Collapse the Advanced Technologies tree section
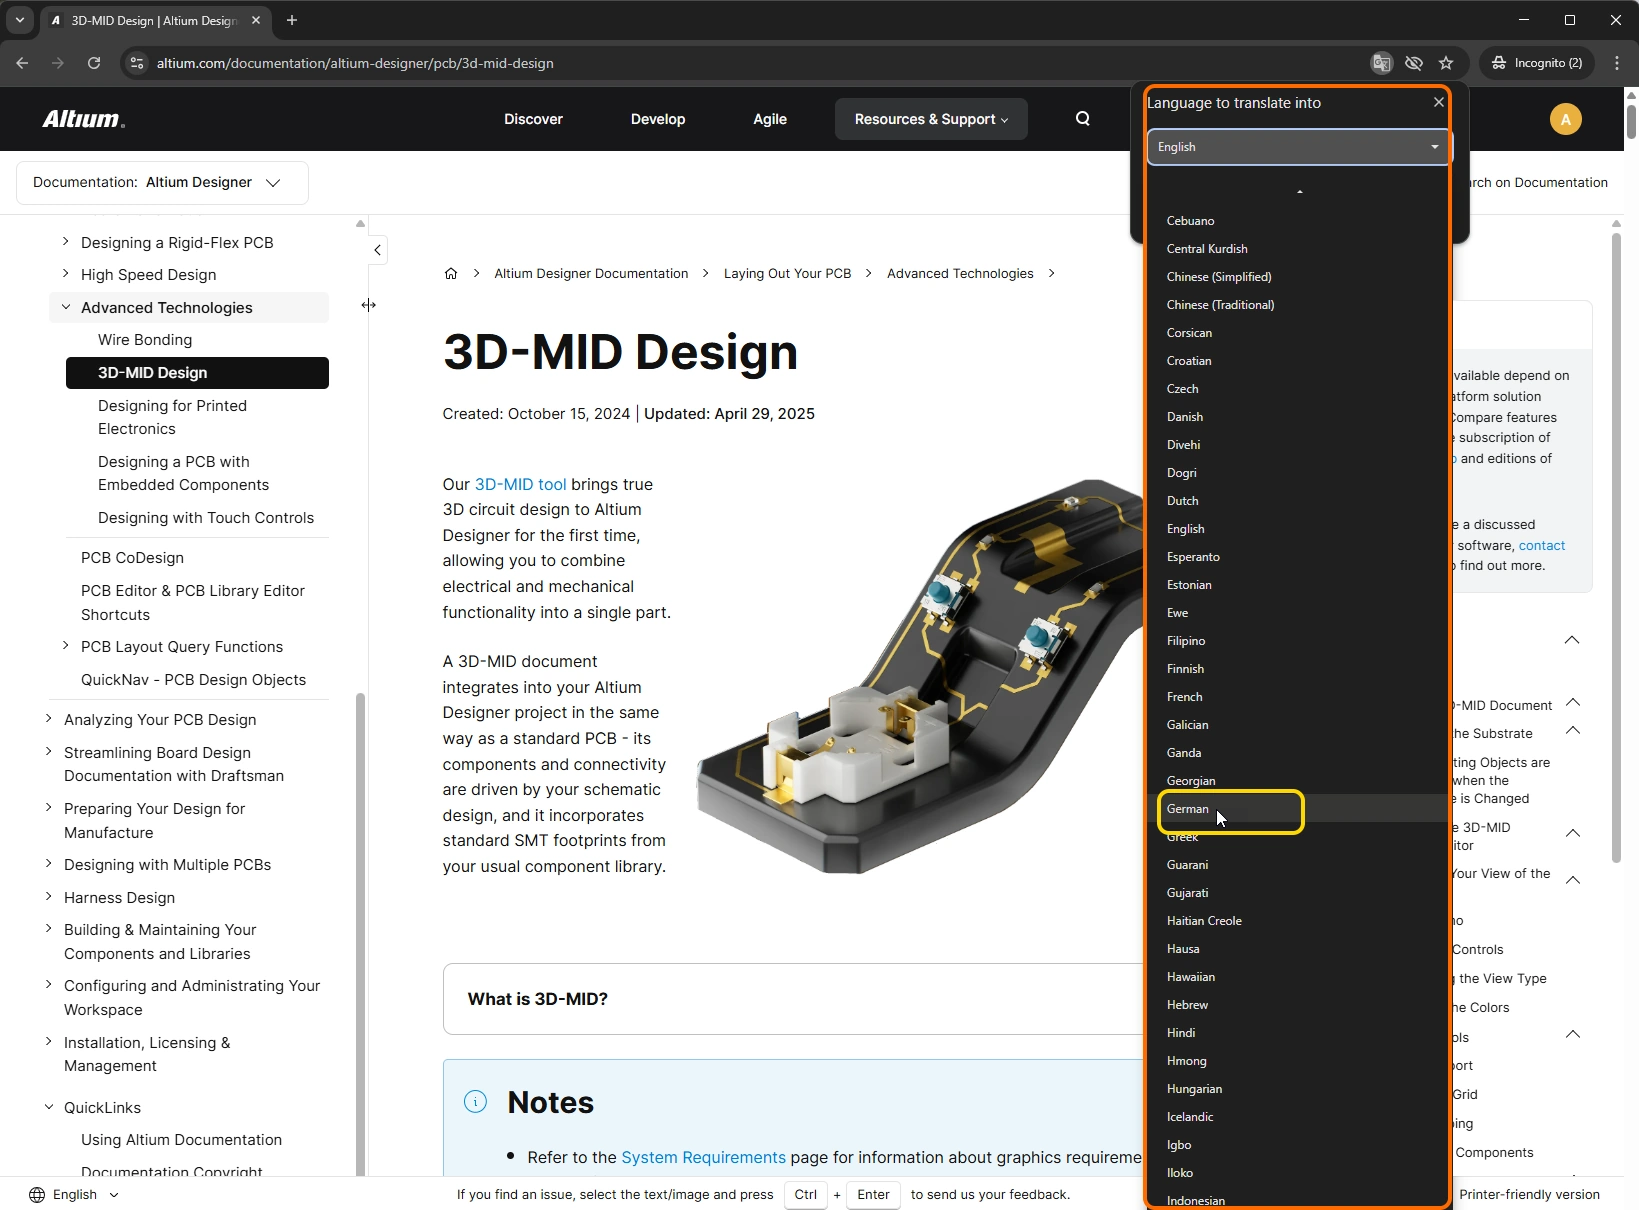The height and width of the screenshot is (1210, 1639). (x=66, y=307)
